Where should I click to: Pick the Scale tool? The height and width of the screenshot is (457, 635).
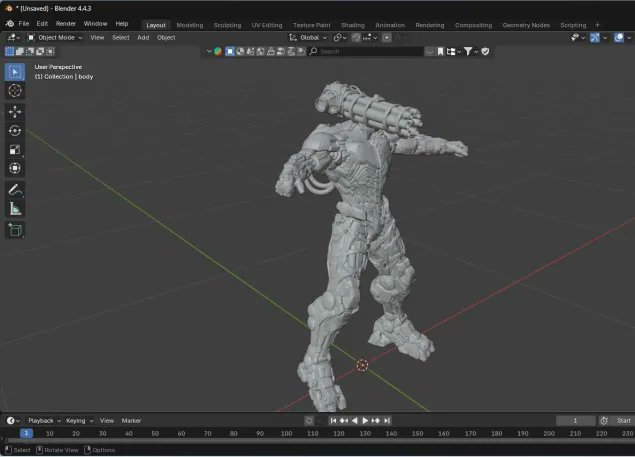click(x=15, y=149)
